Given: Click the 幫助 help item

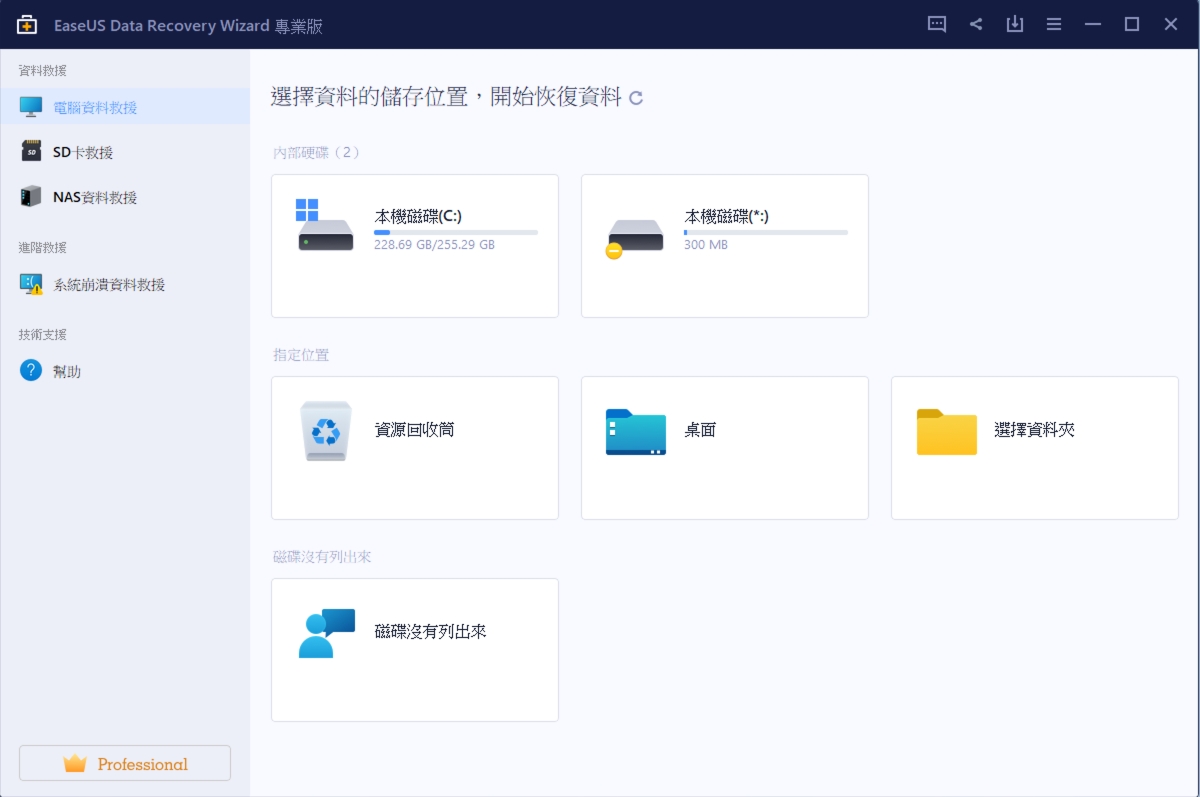Looking at the screenshot, I should point(67,371).
